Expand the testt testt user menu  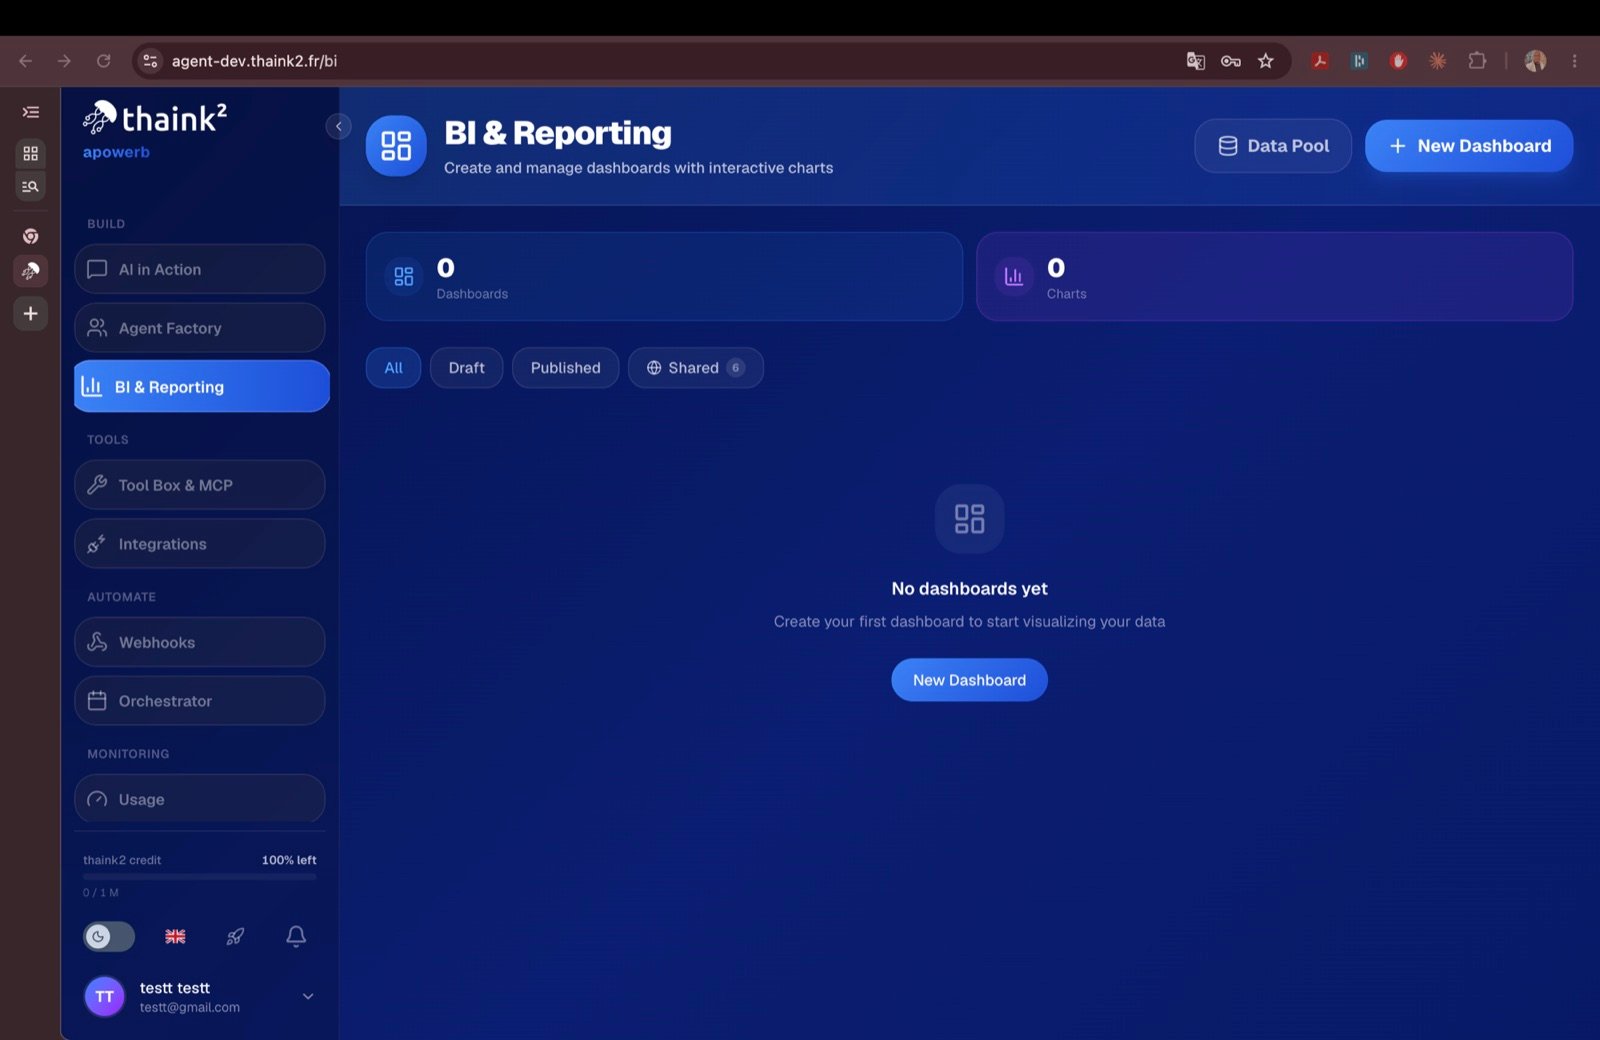tap(308, 996)
